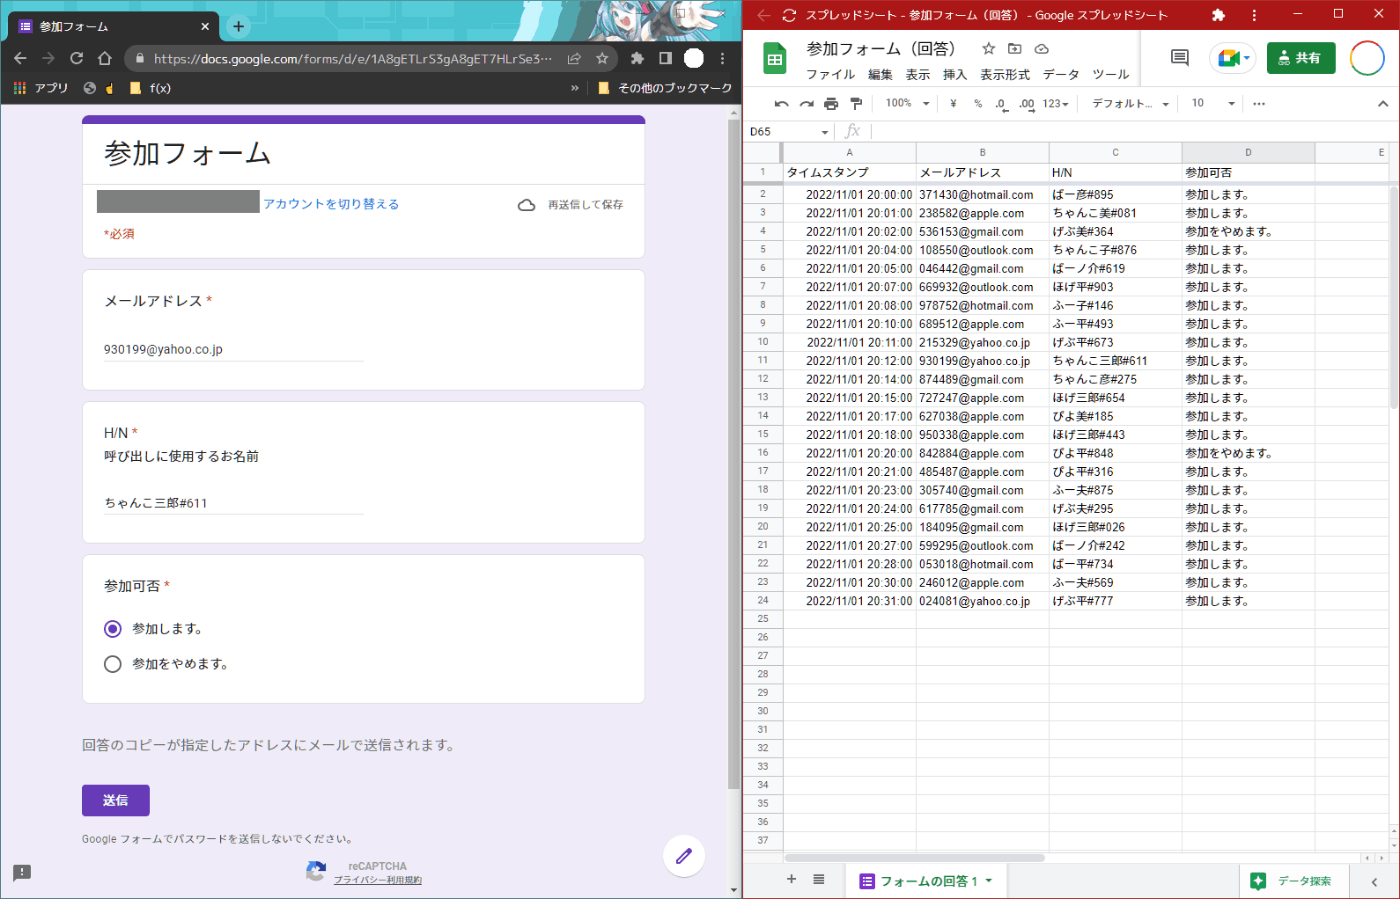
Task: Open その他のブックマーク folder
Action: (665, 88)
